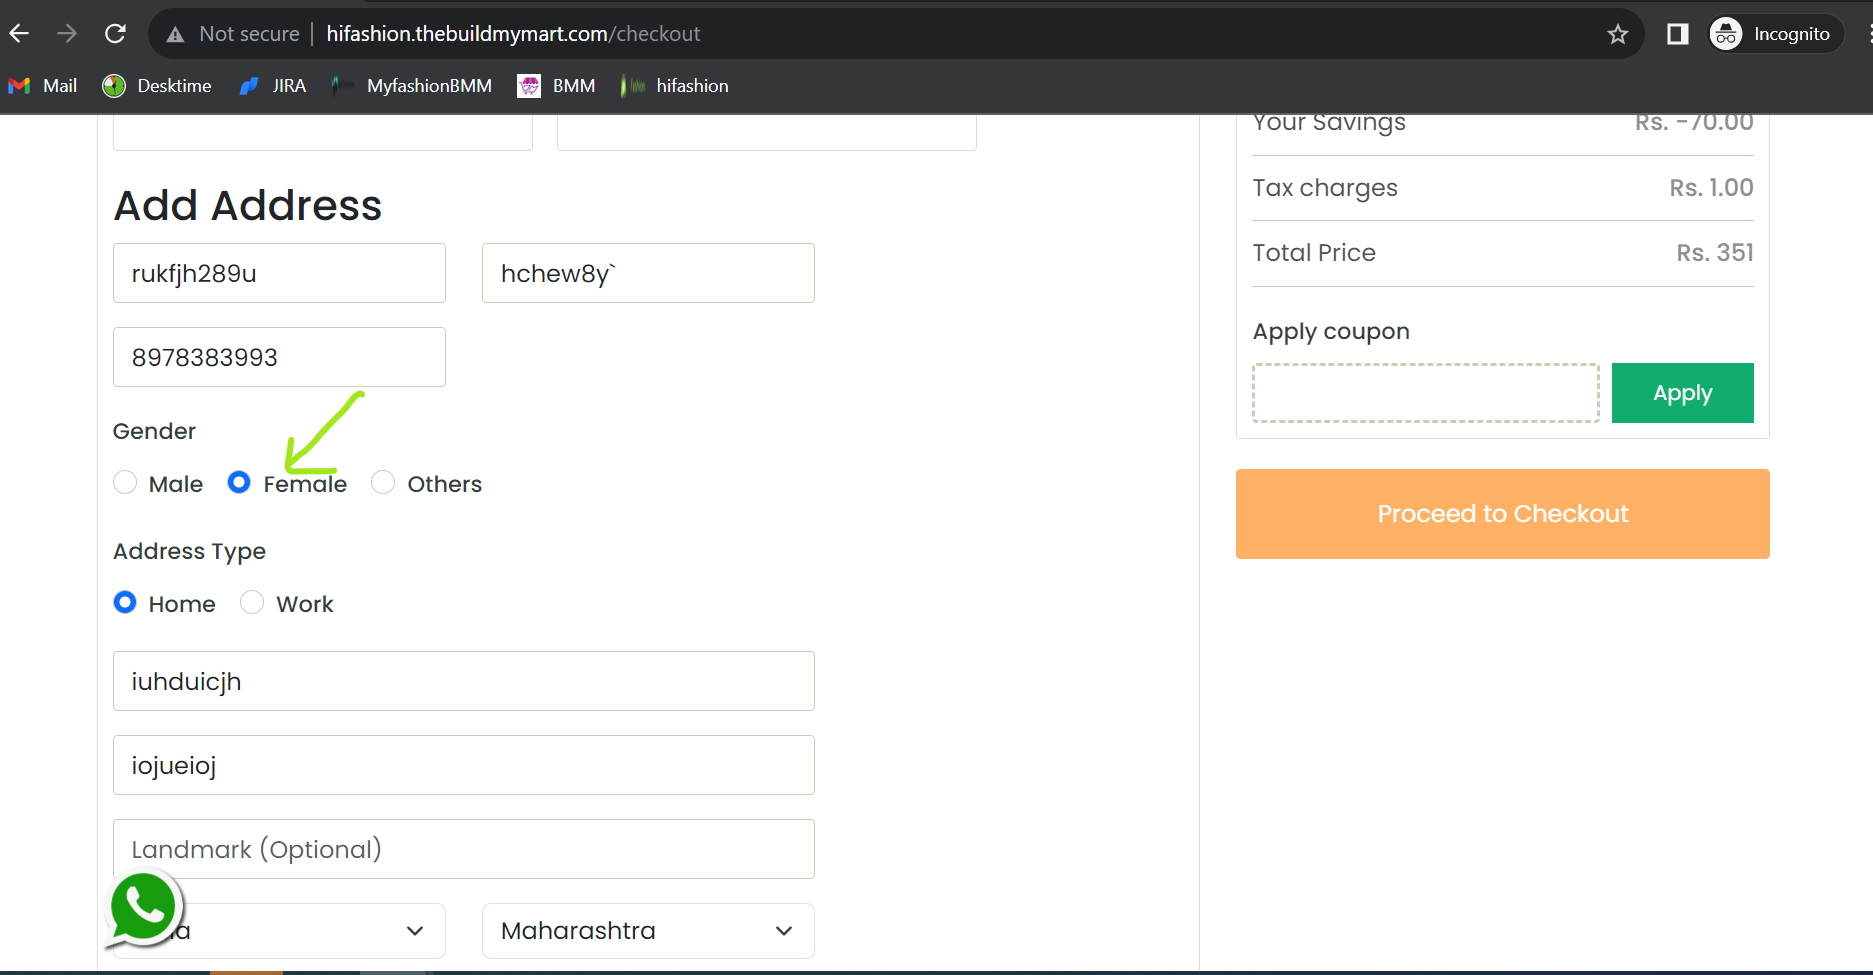This screenshot has height=975, width=1873.
Task: Open the Maharashtra state dropdown
Action: tap(648, 931)
